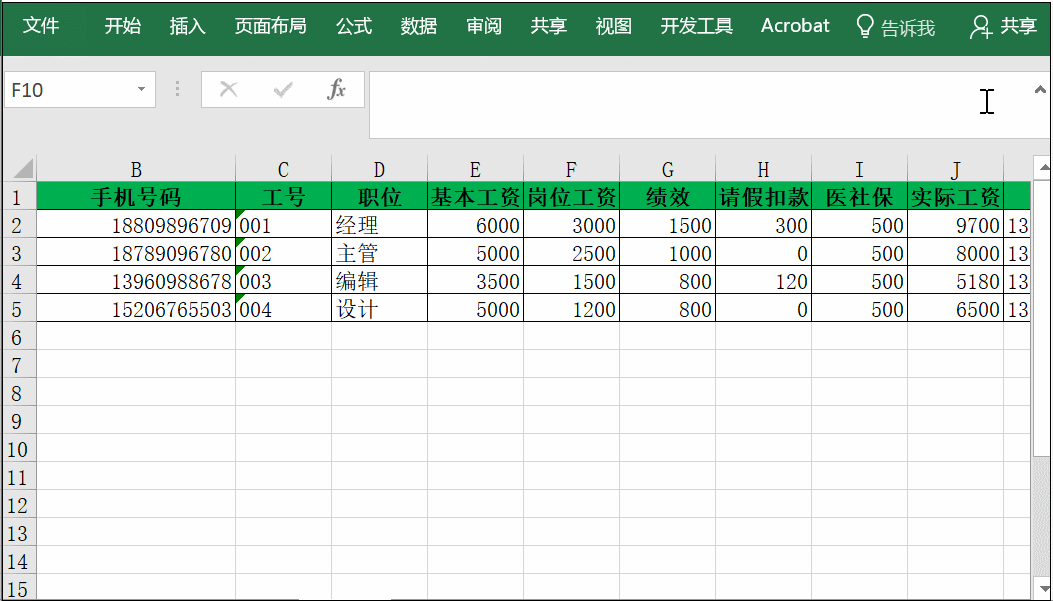
Task: Select the 主管 cell
Action: pyautogui.click(x=379, y=253)
